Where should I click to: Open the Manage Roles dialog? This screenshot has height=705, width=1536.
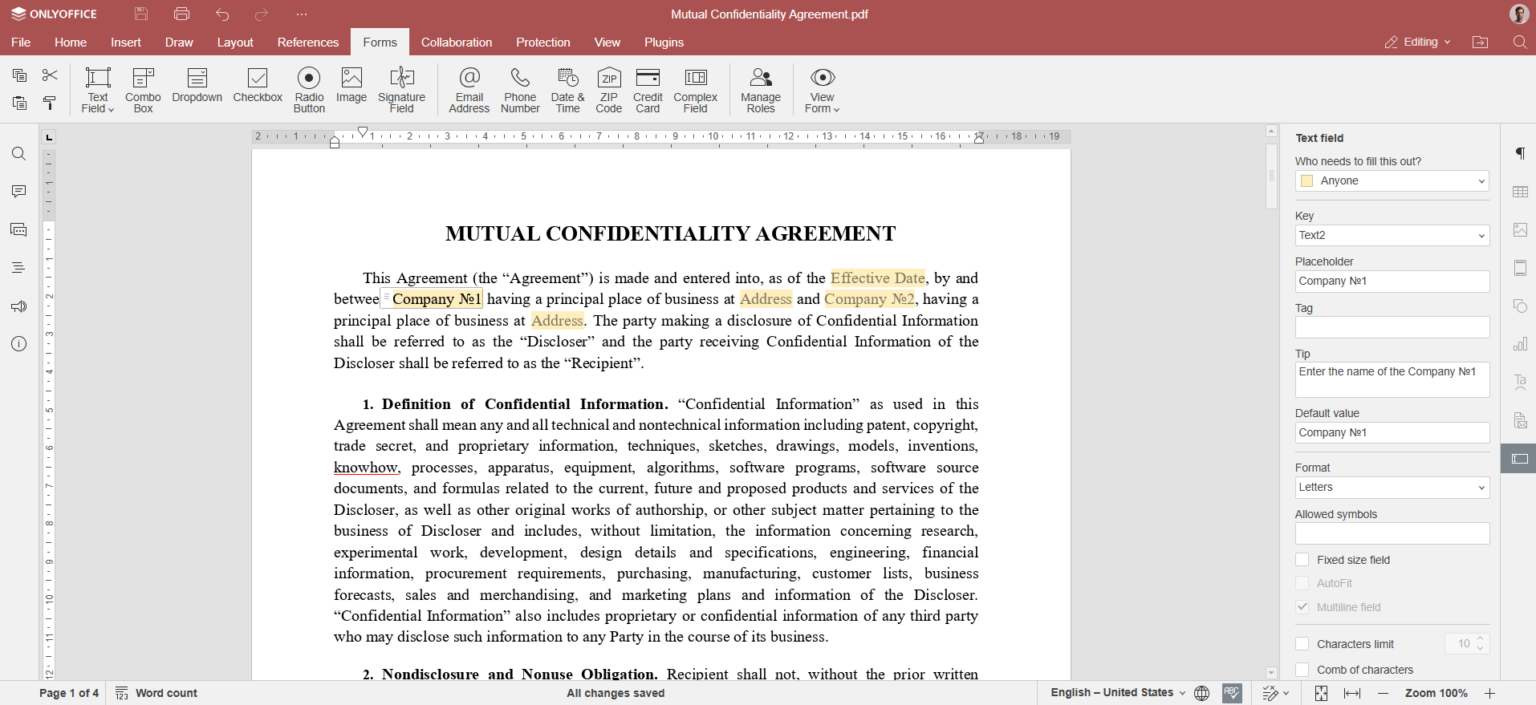760,89
